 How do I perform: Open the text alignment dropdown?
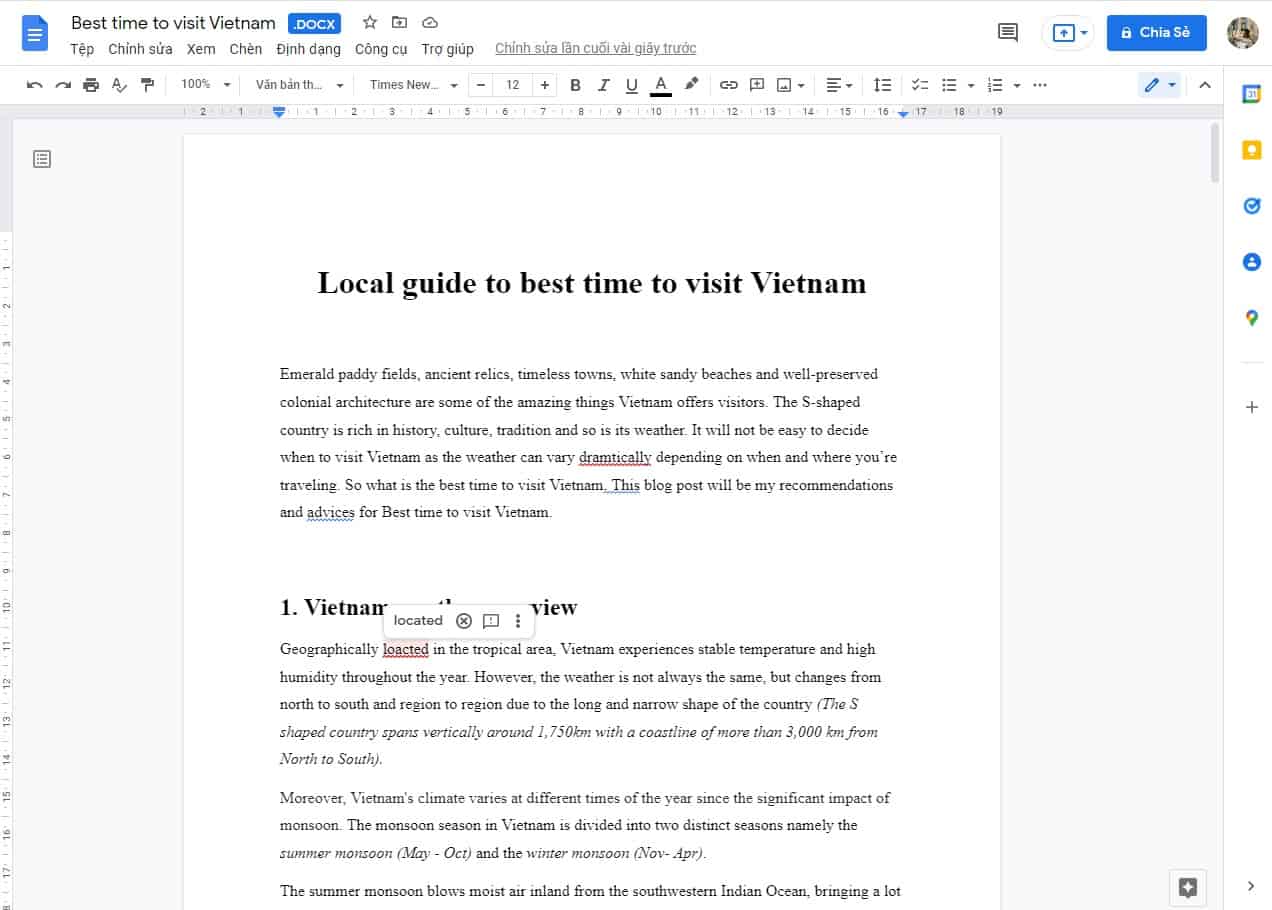[839, 85]
